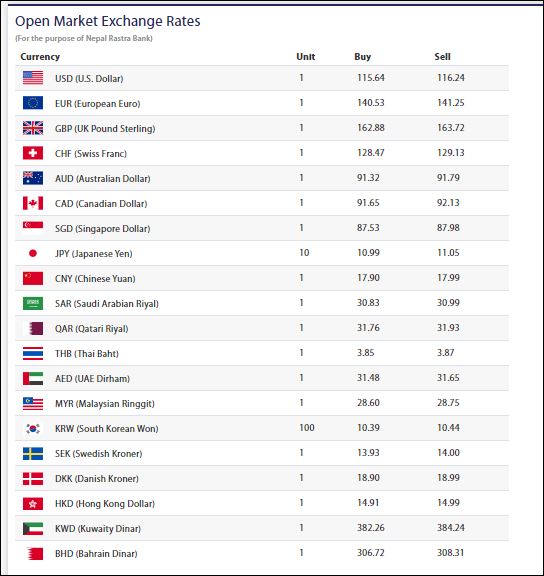The image size is (544, 576).
Task: Click the Currency column header
Action: click(40, 57)
